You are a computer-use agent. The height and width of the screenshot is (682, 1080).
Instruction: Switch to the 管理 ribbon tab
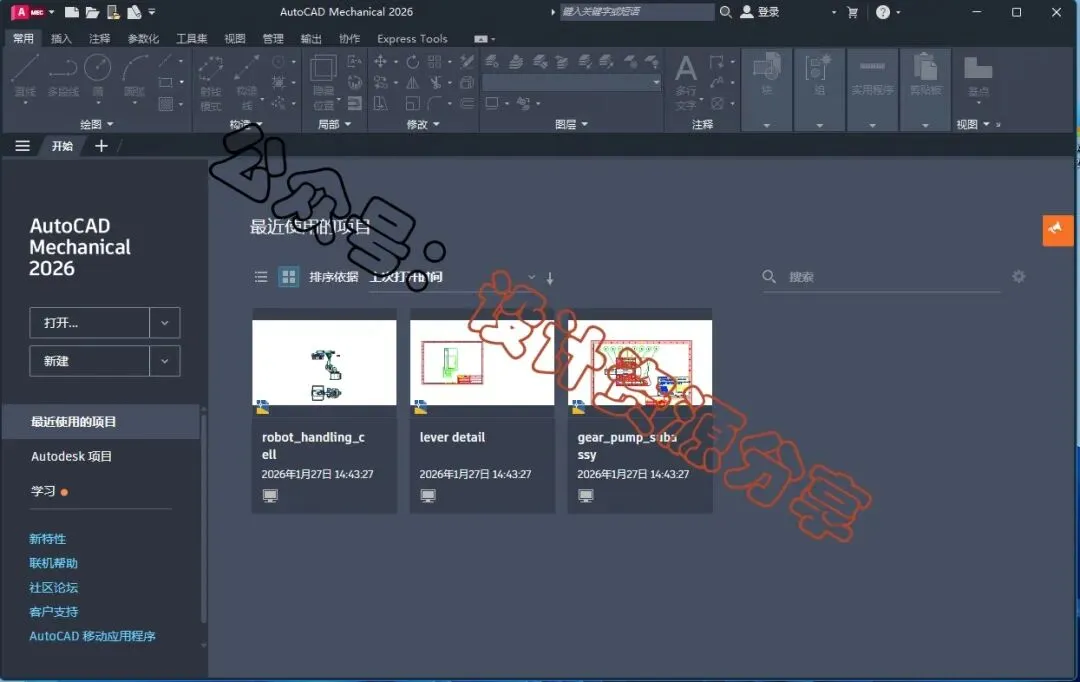273,39
